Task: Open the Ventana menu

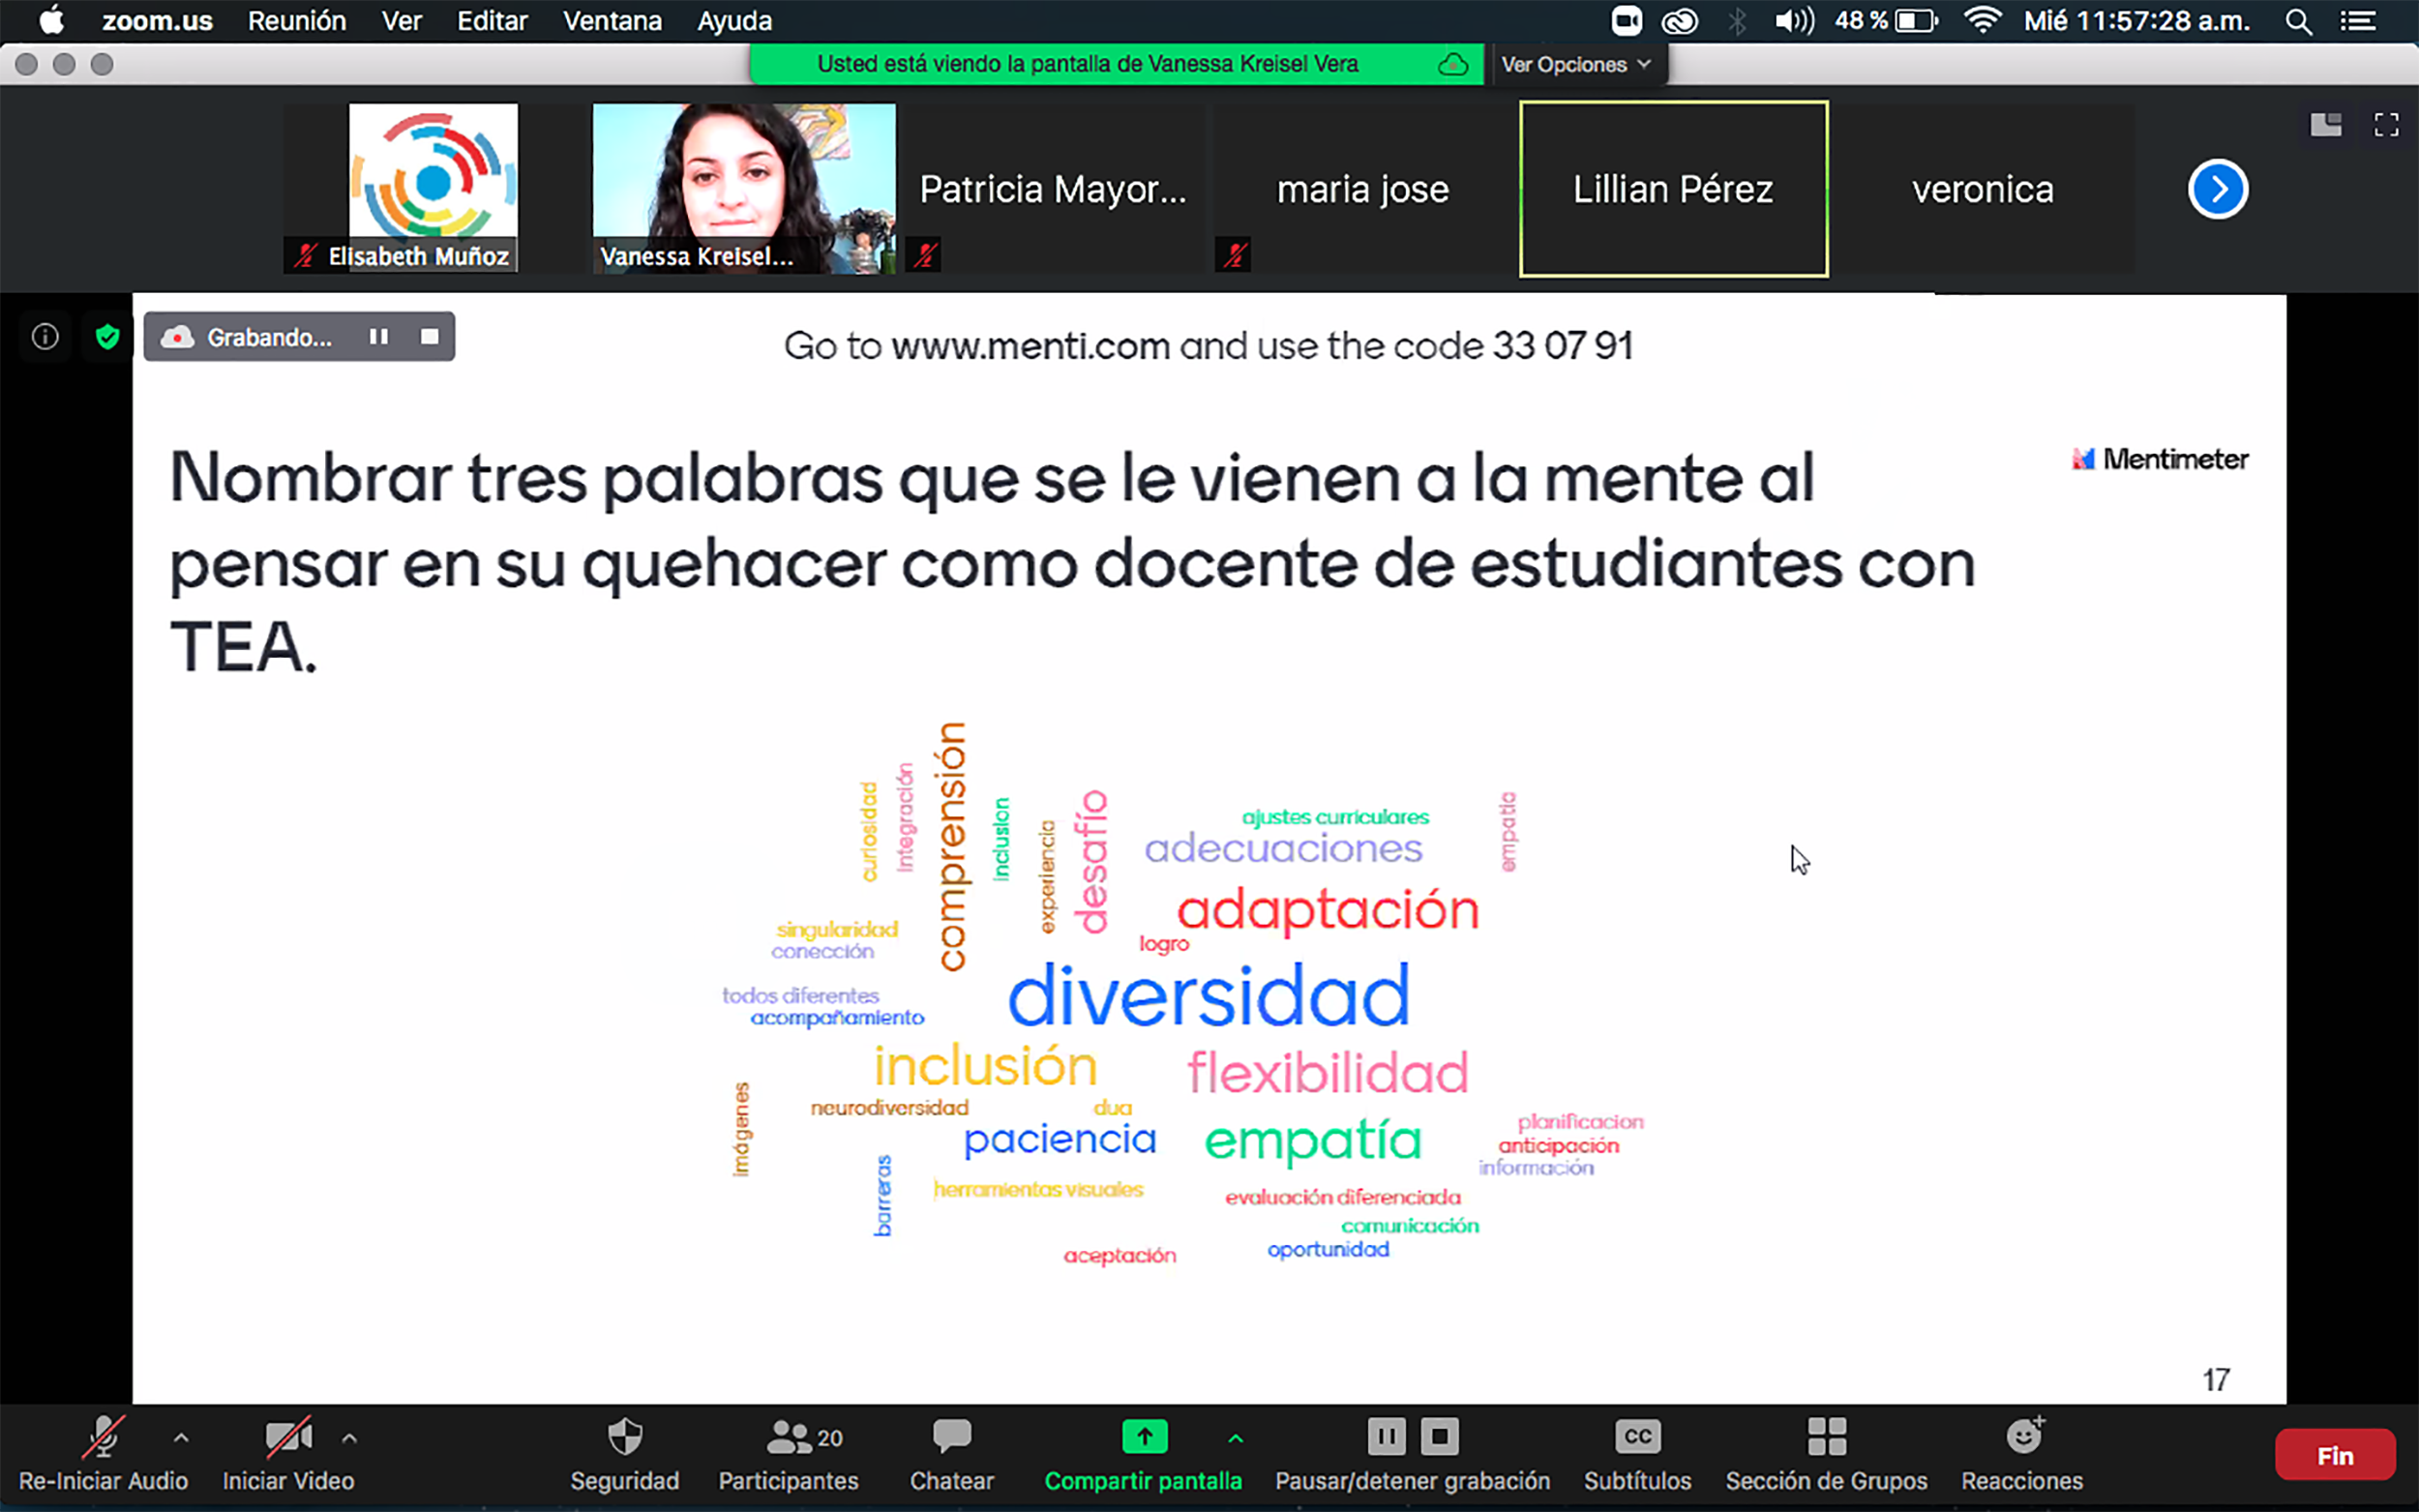Action: point(612,21)
